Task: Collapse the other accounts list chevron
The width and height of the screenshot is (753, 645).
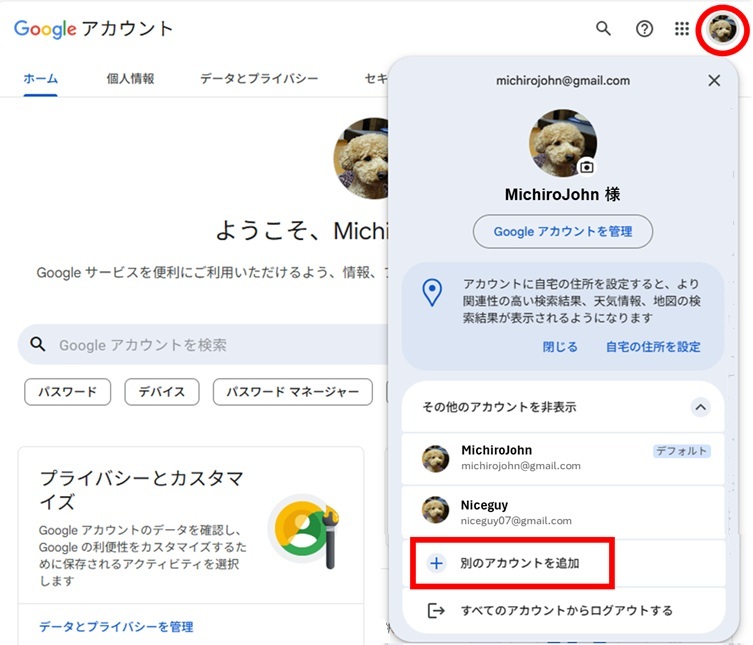Action: coord(701,407)
